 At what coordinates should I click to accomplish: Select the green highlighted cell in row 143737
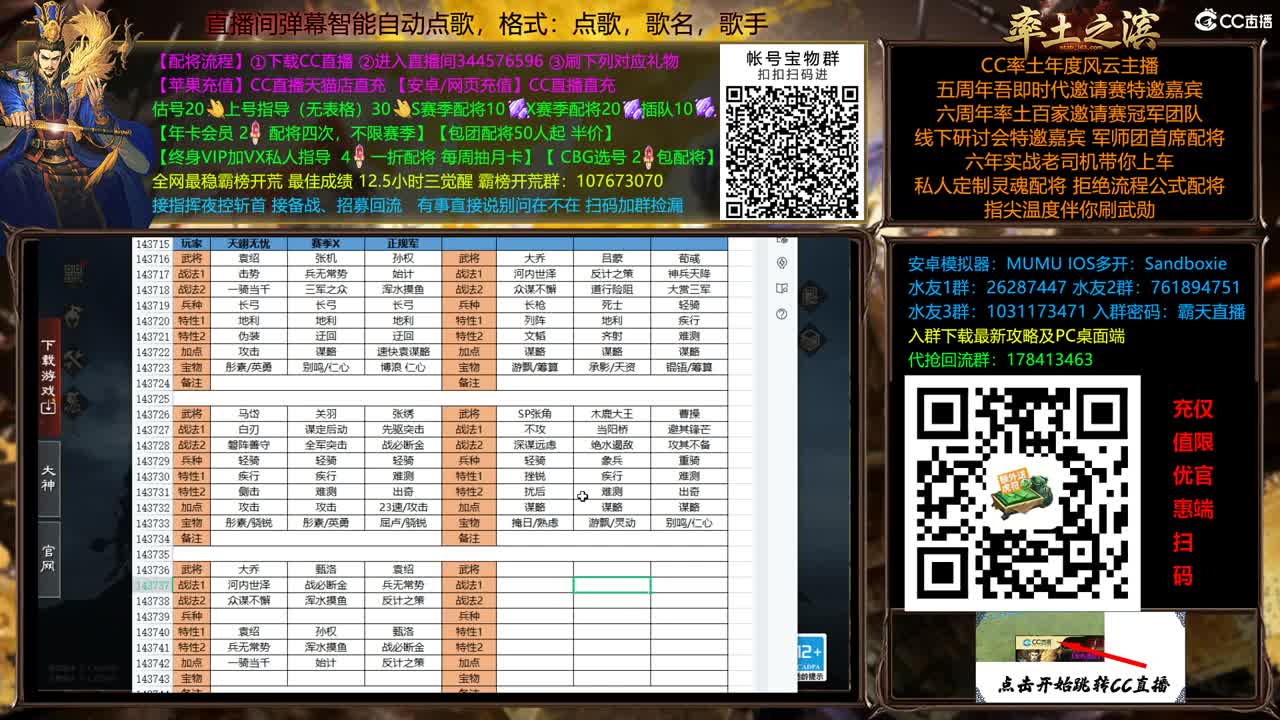click(613, 583)
